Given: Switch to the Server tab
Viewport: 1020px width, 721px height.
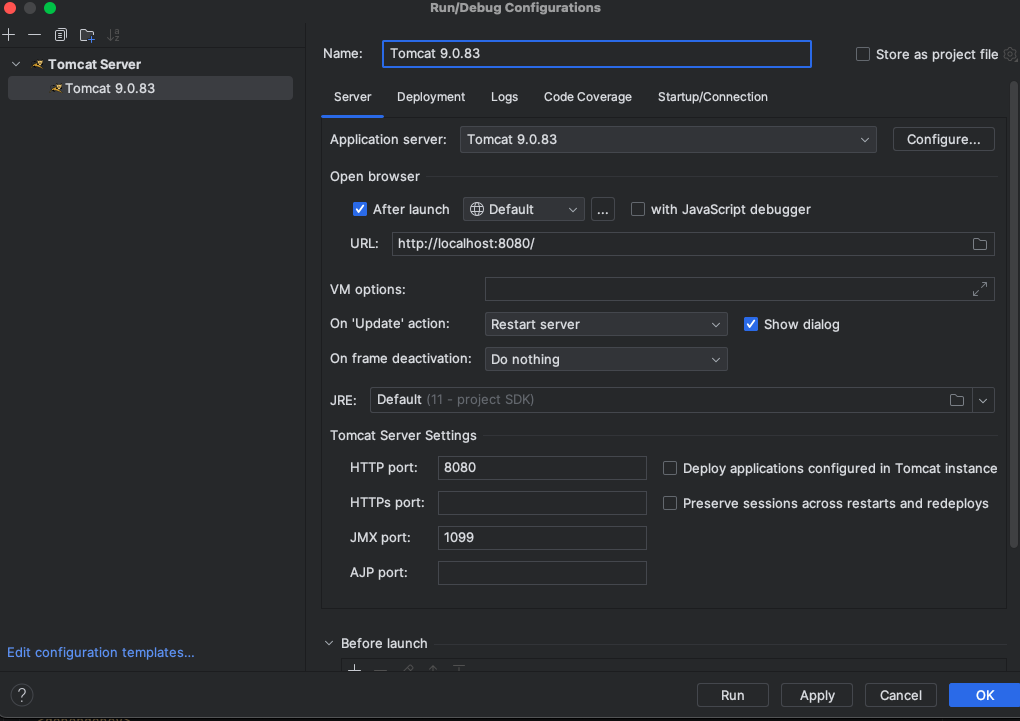Looking at the screenshot, I should (x=353, y=96).
